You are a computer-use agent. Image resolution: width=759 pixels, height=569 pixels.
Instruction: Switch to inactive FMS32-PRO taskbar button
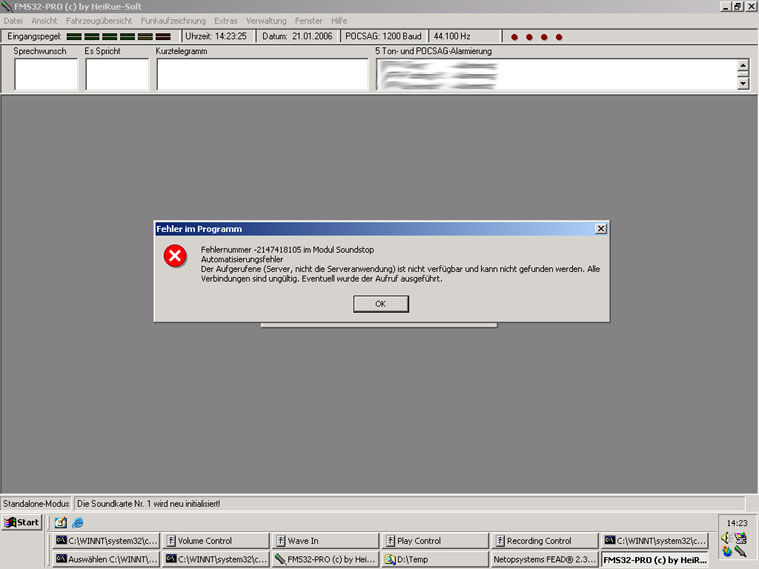coord(325,559)
